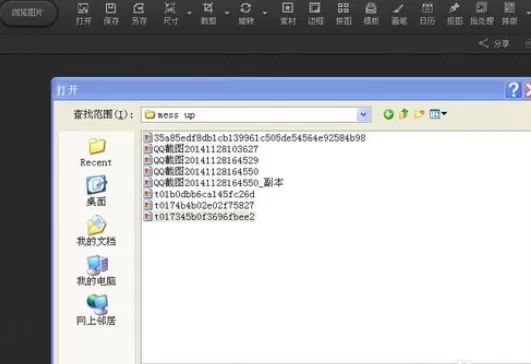Click the 另存 (Save As) toolbar icon
This screenshot has height=364, width=531.
139,14
